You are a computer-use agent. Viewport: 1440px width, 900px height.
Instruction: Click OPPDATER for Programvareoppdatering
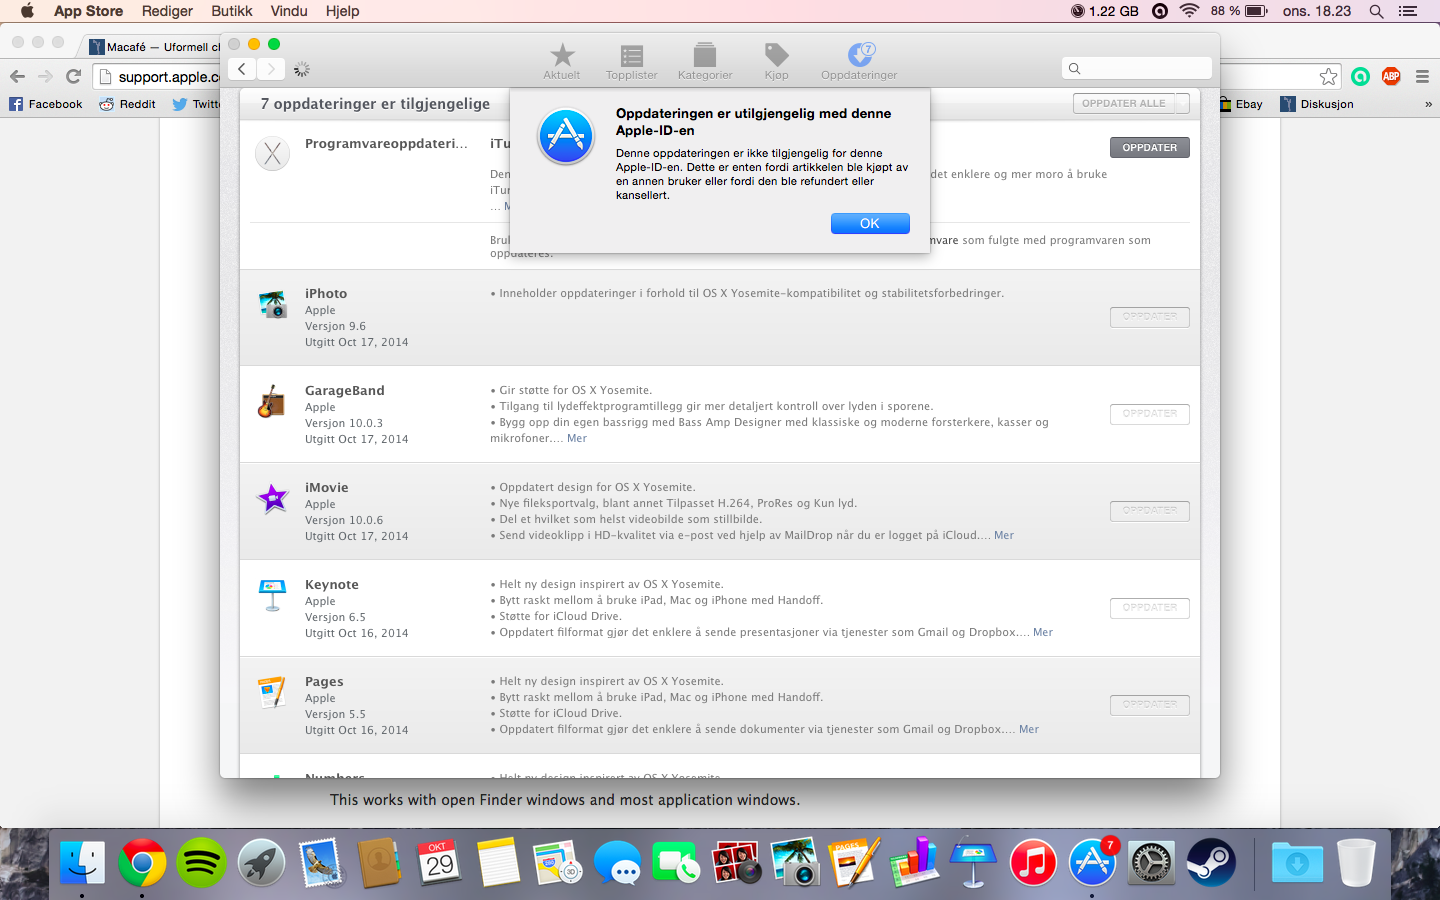[x=1150, y=148]
